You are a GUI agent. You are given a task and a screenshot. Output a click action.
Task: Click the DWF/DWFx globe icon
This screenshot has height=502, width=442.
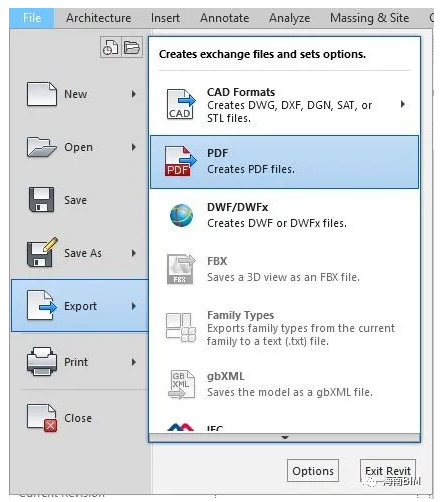click(x=181, y=215)
